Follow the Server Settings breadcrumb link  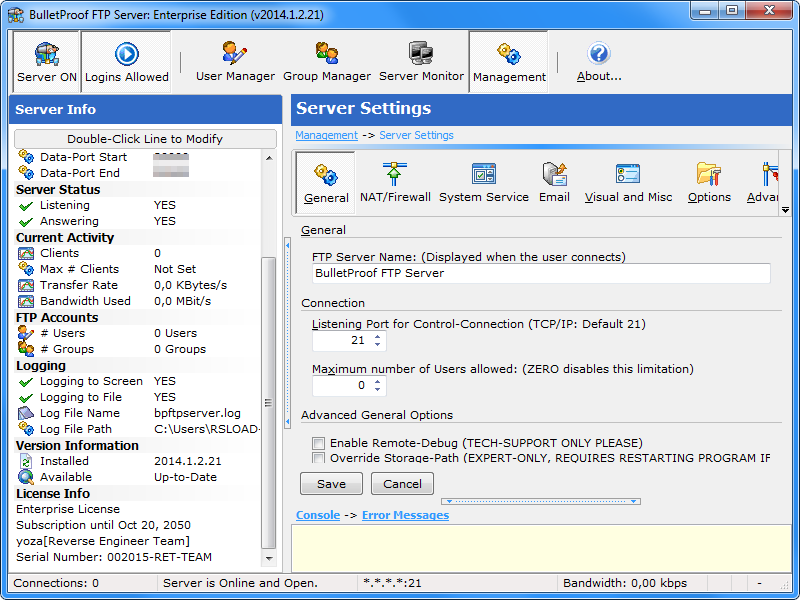coord(416,135)
